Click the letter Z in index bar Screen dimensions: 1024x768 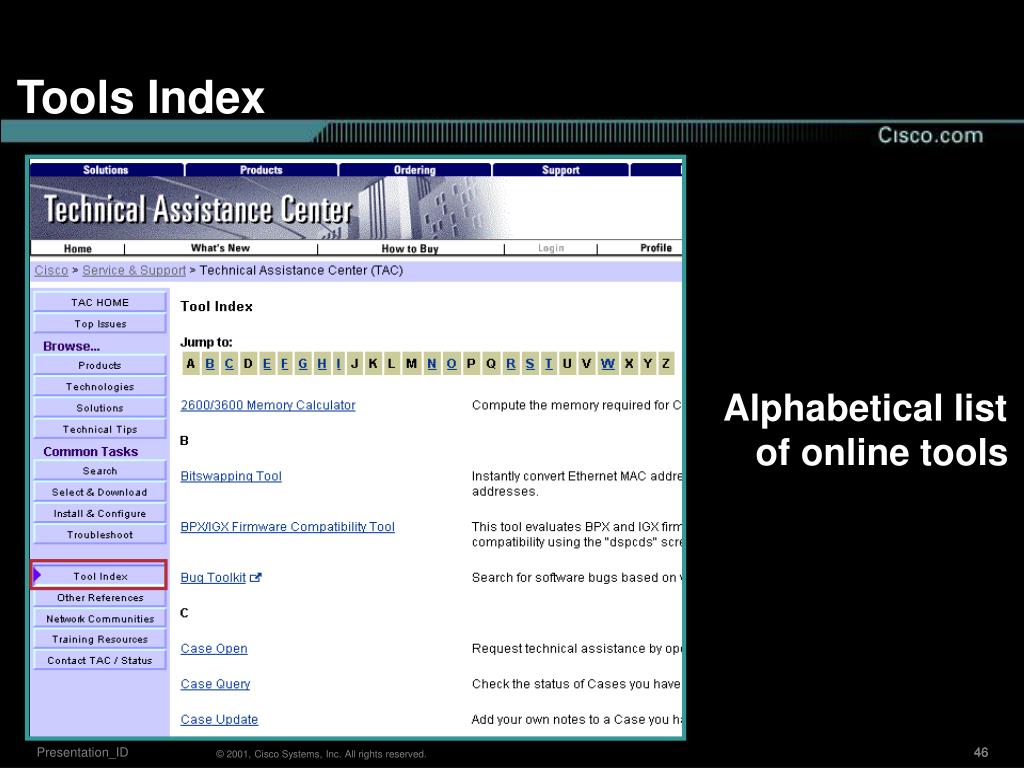tap(665, 364)
